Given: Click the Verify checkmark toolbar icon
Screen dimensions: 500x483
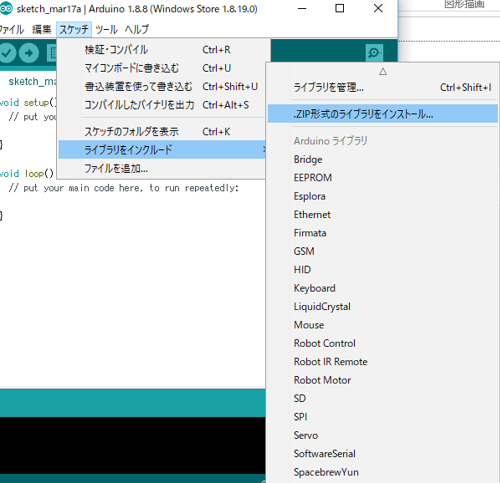Looking at the screenshot, I should click(x=7, y=53).
